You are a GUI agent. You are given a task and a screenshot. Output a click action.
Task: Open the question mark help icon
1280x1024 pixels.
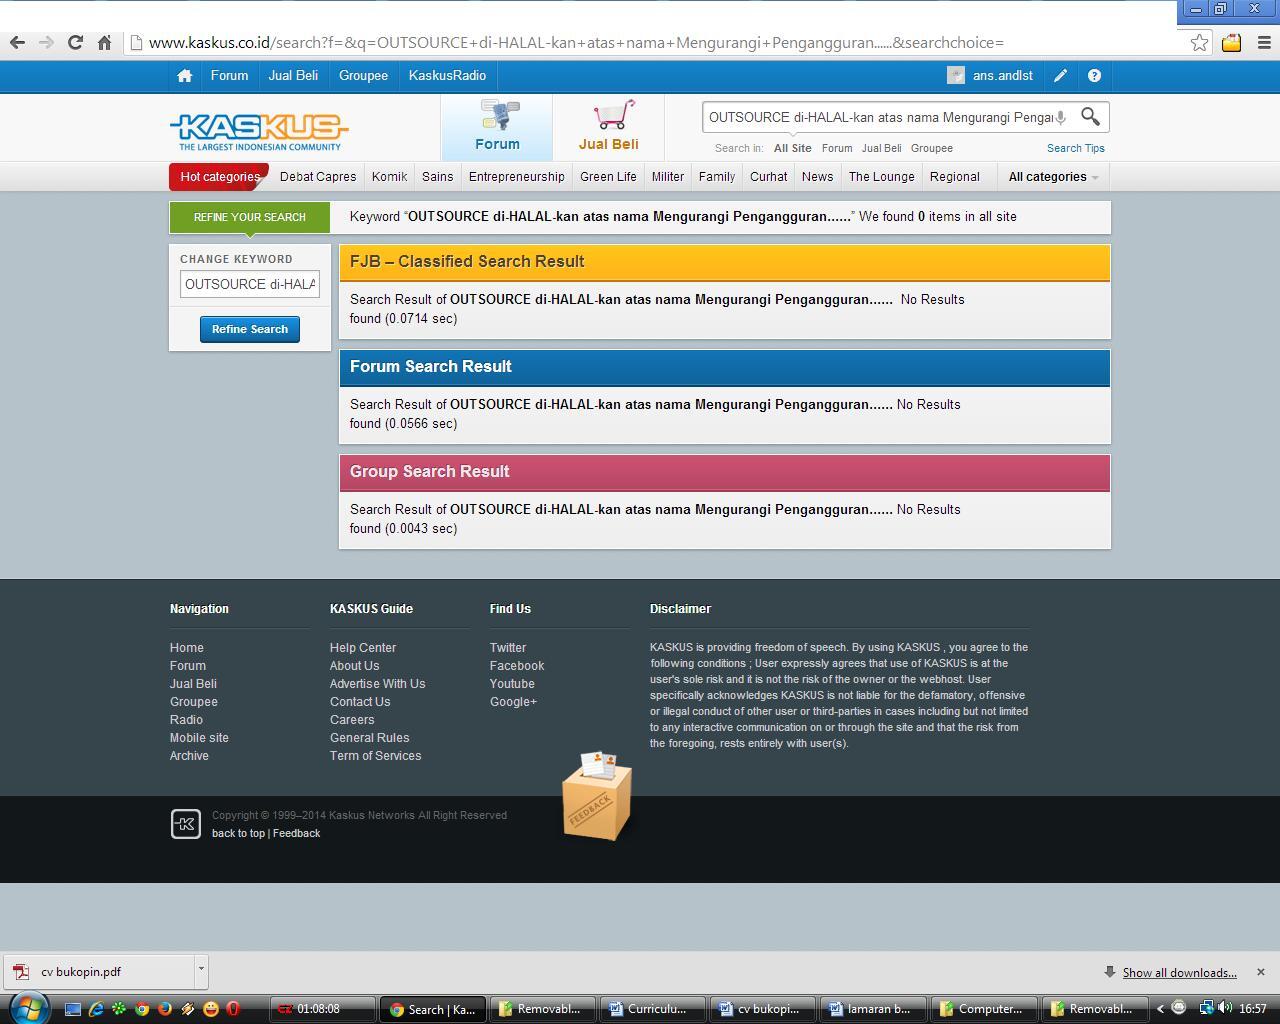(x=1094, y=75)
